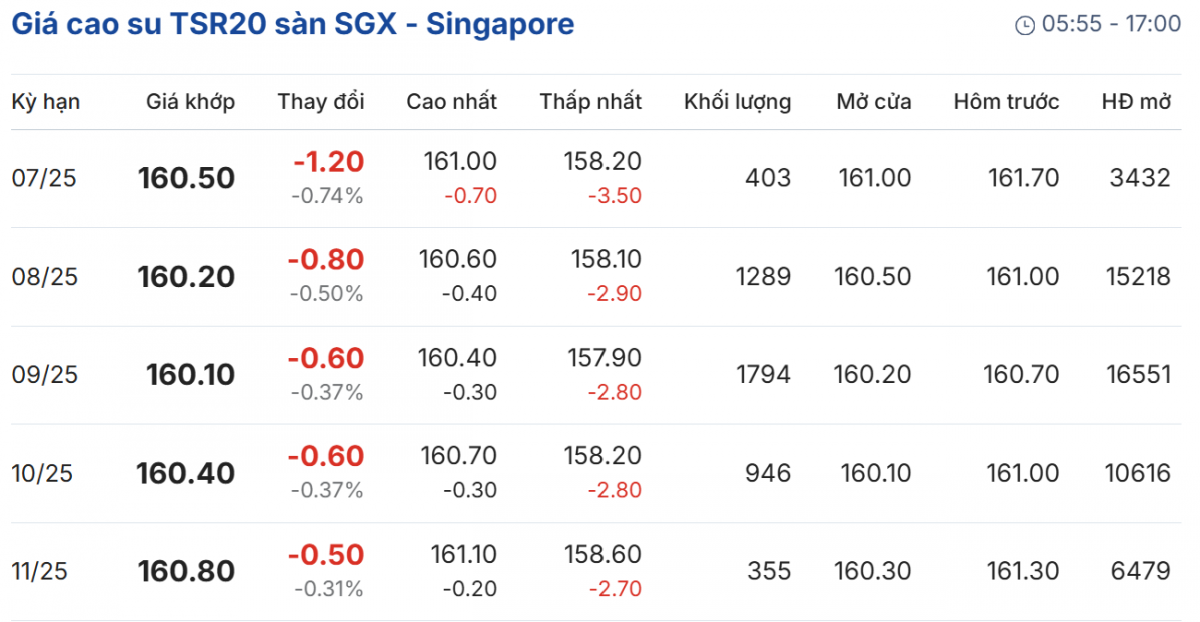Click the Giá khớp column header
1200x622 pixels.
point(191,101)
